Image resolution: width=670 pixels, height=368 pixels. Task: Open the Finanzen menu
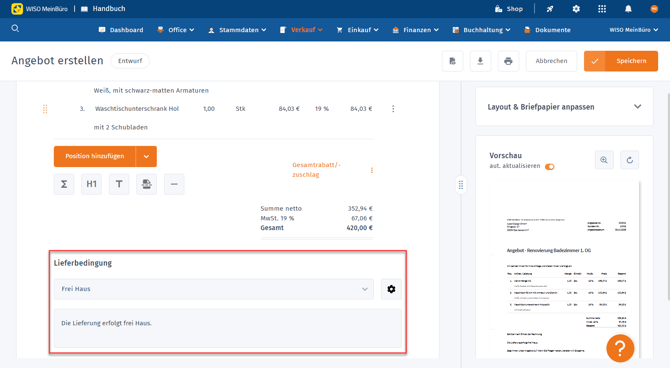click(x=415, y=30)
